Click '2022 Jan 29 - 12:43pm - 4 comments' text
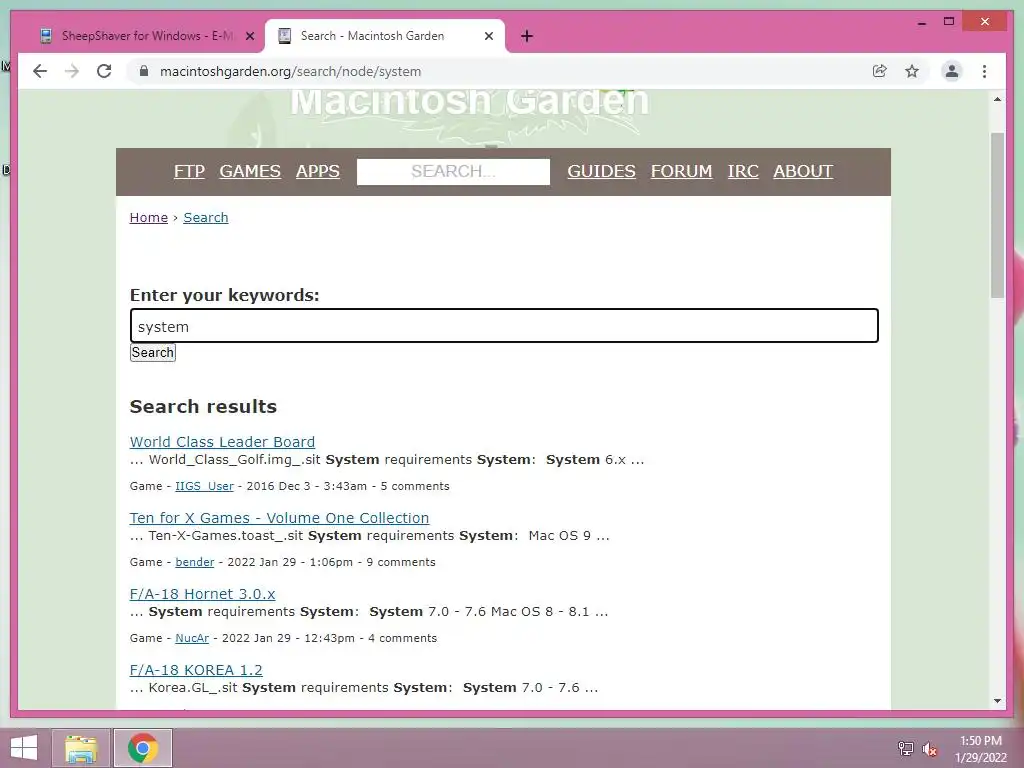Image resolution: width=1024 pixels, height=768 pixels. (329, 638)
